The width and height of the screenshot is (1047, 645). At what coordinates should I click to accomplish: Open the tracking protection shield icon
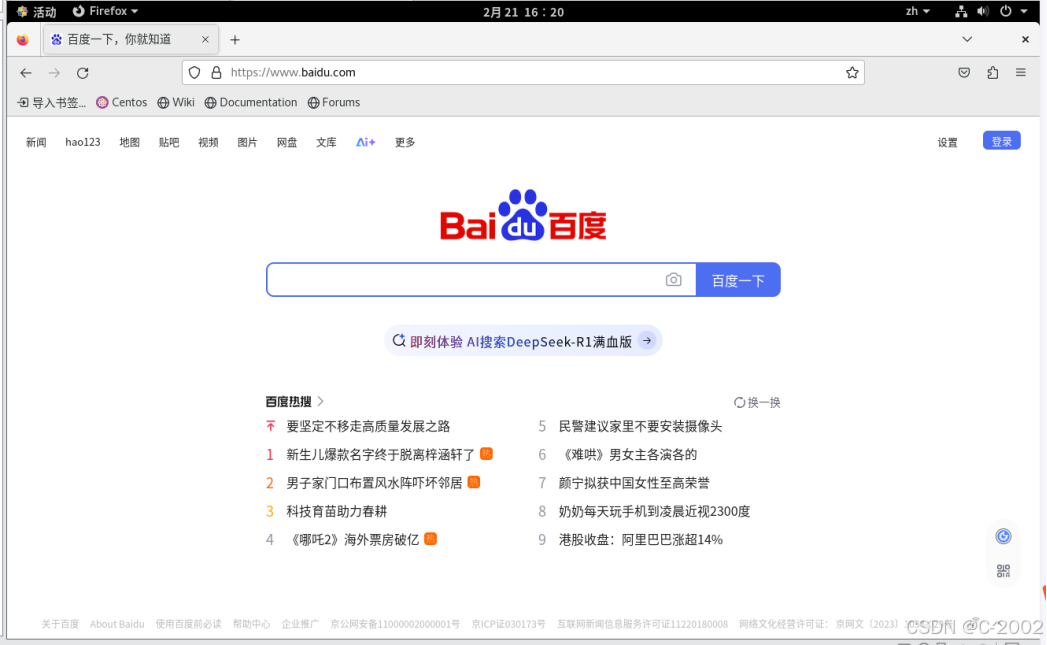coord(194,73)
